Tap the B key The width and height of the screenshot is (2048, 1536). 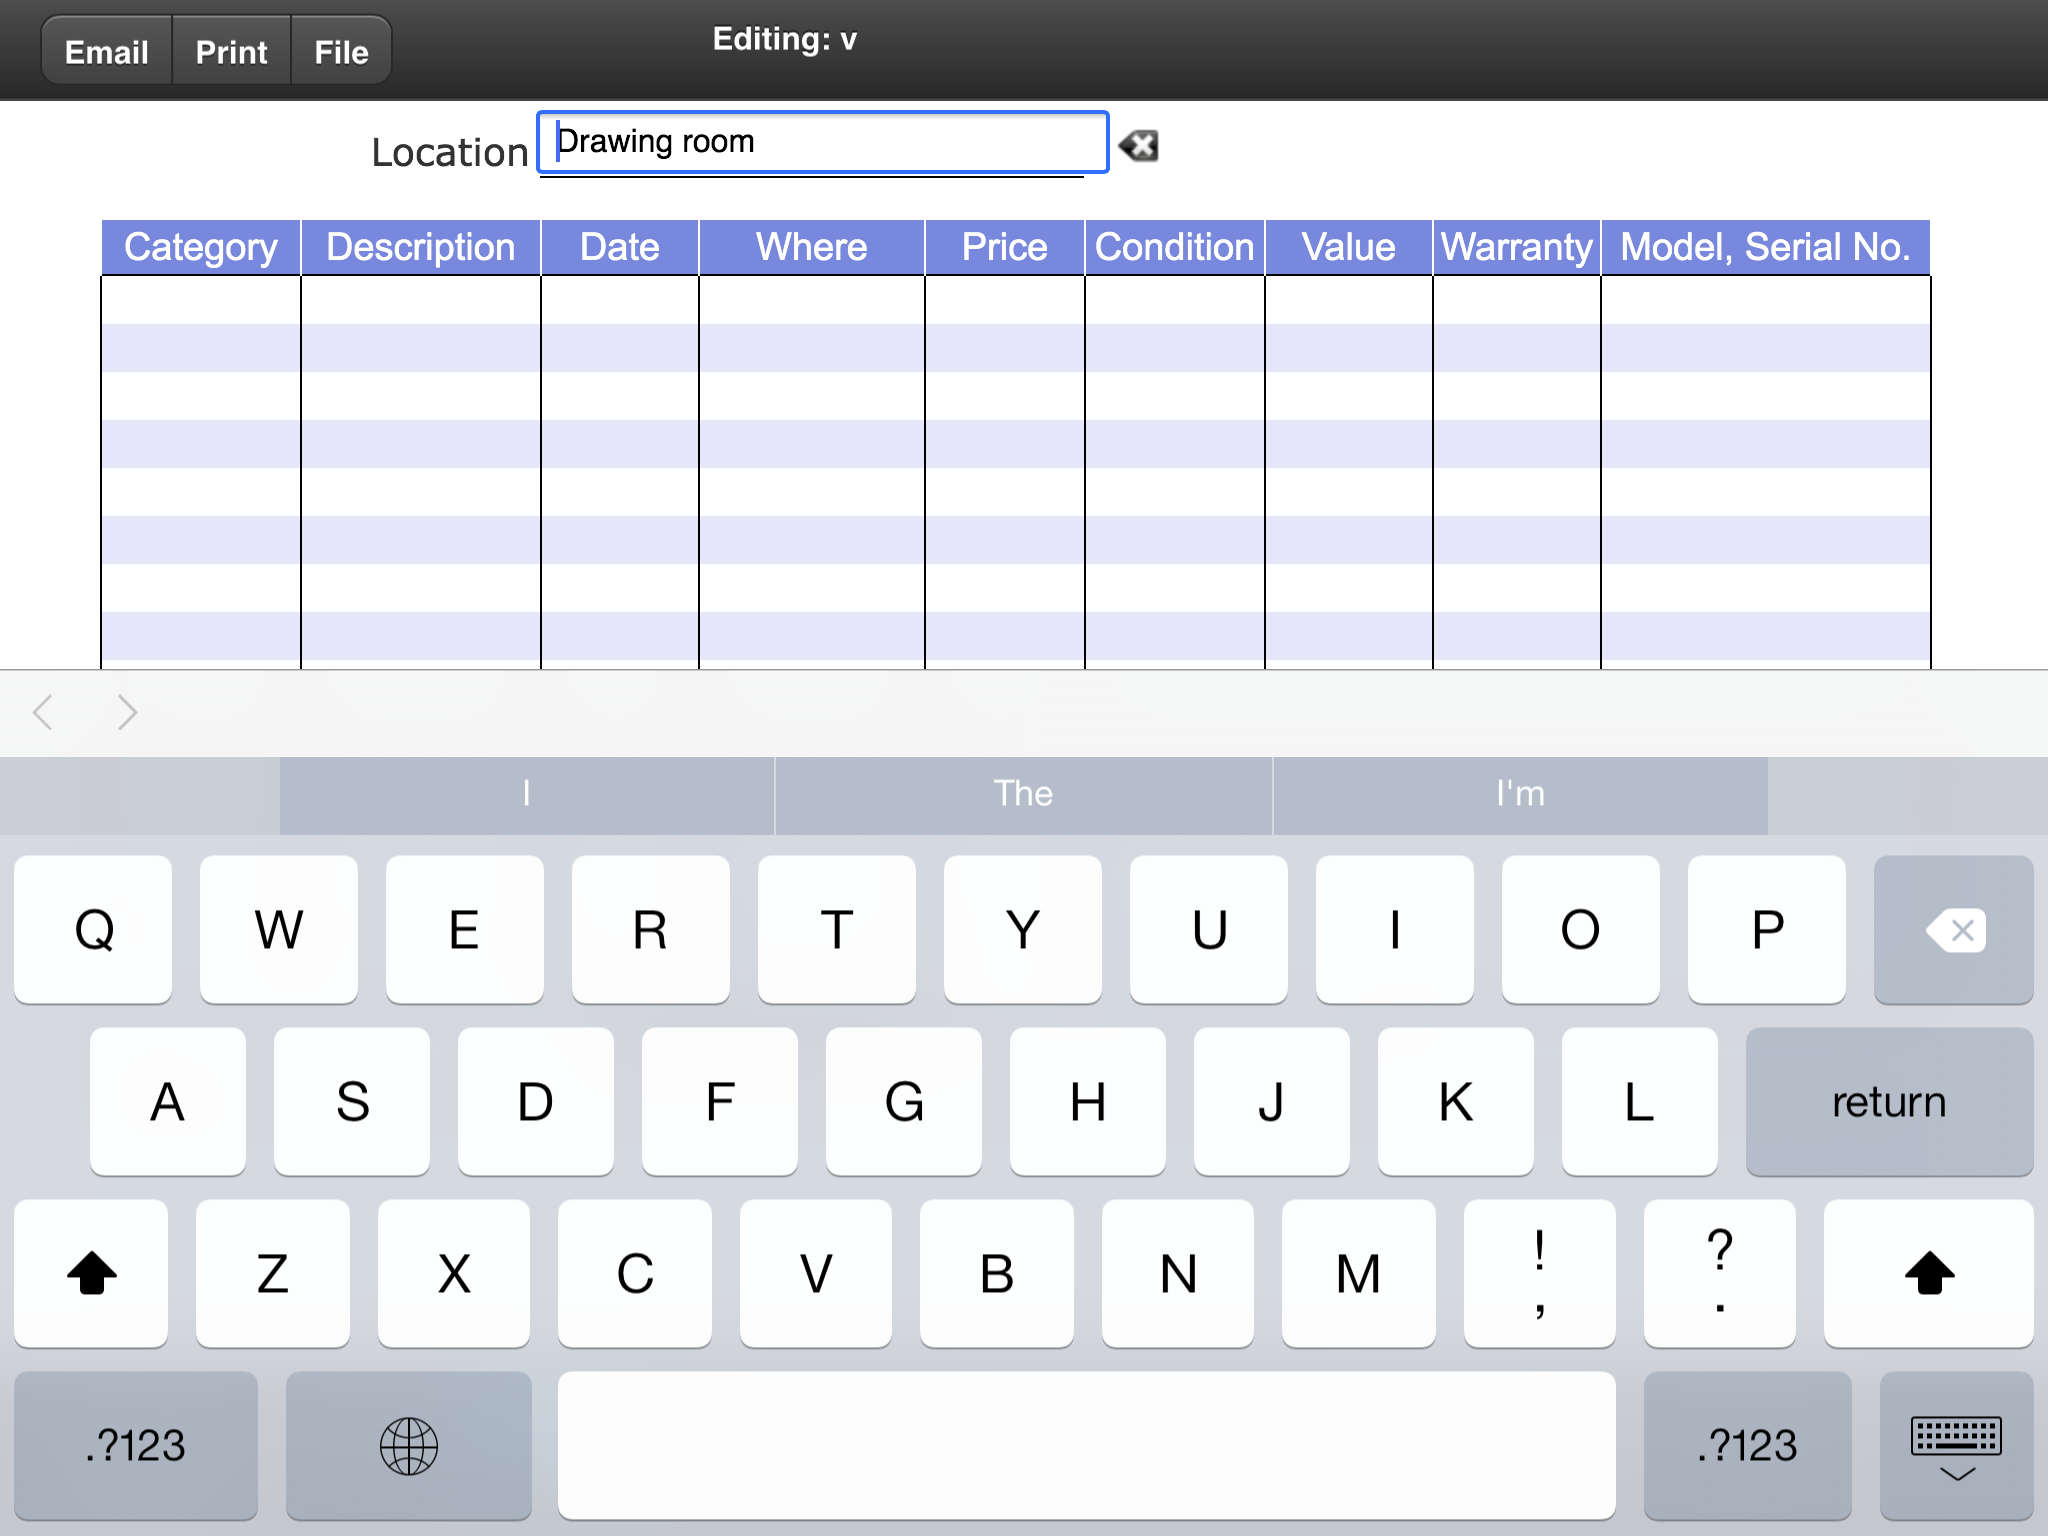997,1273
